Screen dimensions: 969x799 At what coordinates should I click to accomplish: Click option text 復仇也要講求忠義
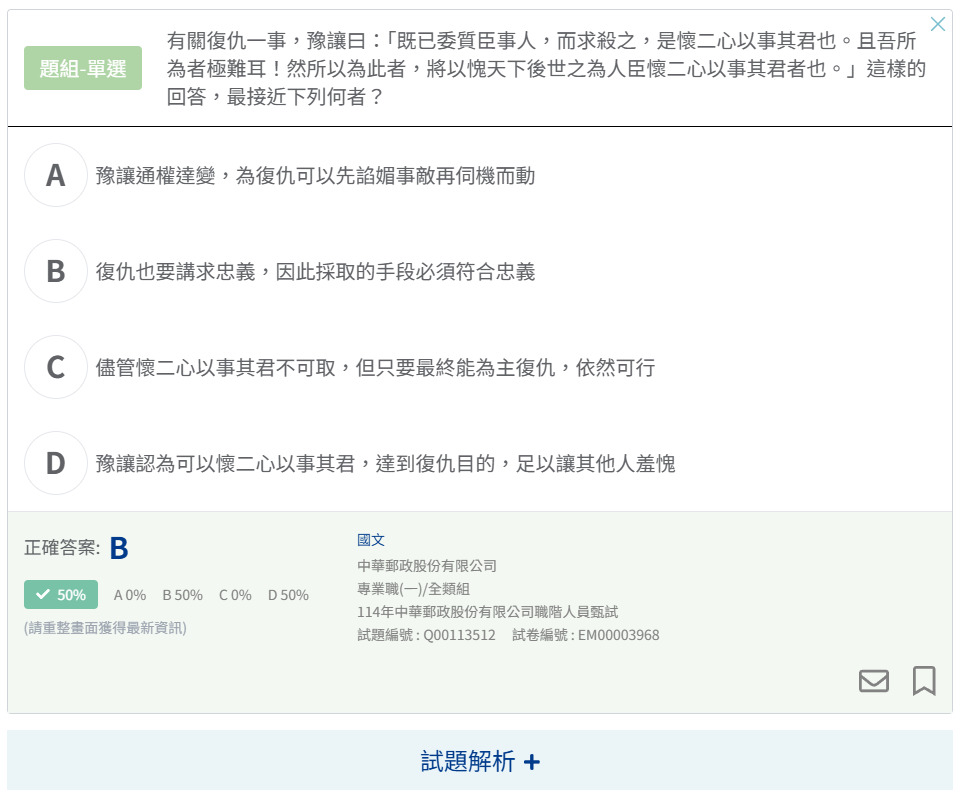315,272
